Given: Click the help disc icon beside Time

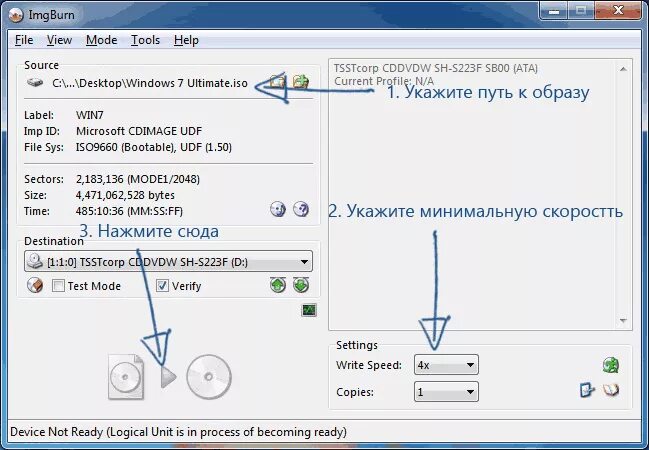Looking at the screenshot, I should [301, 209].
